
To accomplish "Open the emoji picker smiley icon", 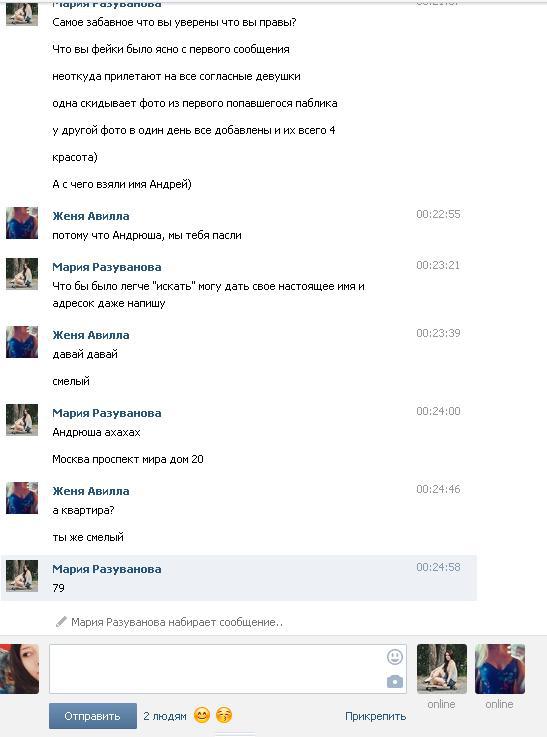I will pyautogui.click(x=395, y=657).
